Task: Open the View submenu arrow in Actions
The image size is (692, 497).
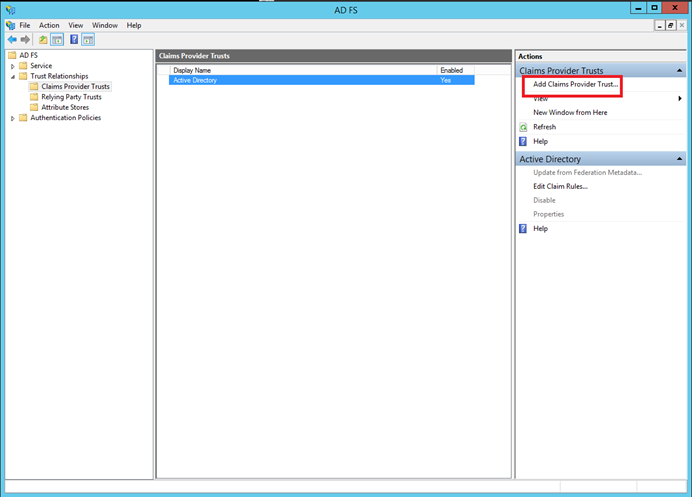Action: [680, 98]
